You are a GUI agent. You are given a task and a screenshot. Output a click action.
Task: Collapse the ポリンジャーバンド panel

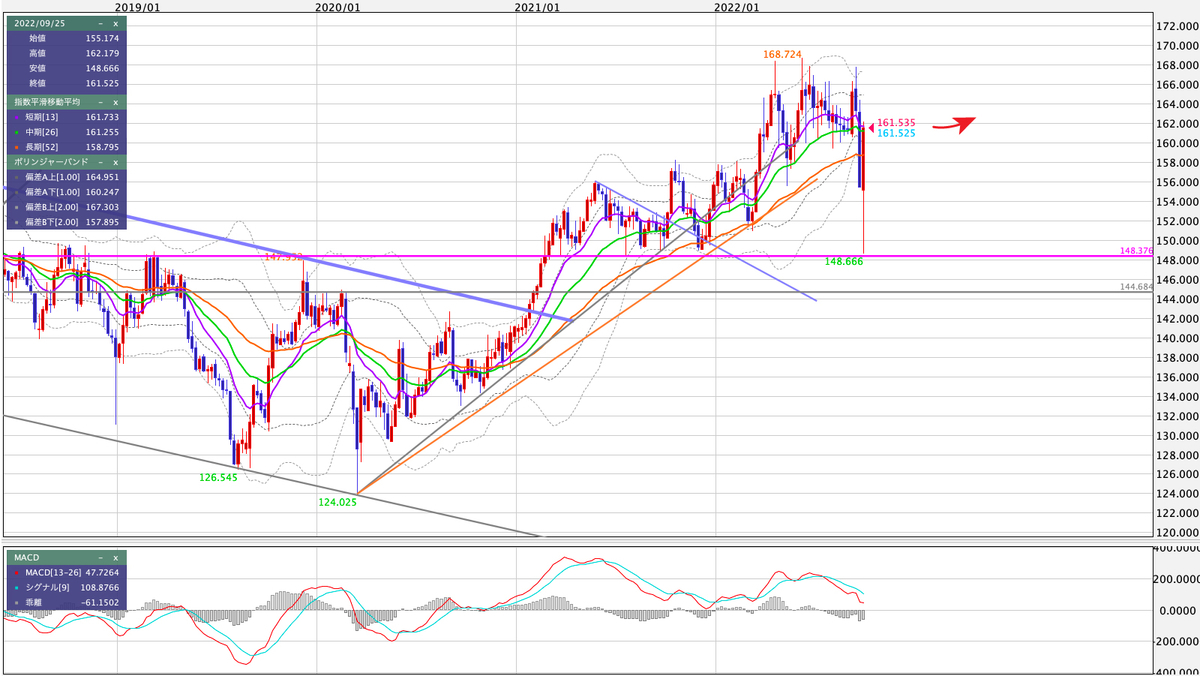tap(101, 161)
